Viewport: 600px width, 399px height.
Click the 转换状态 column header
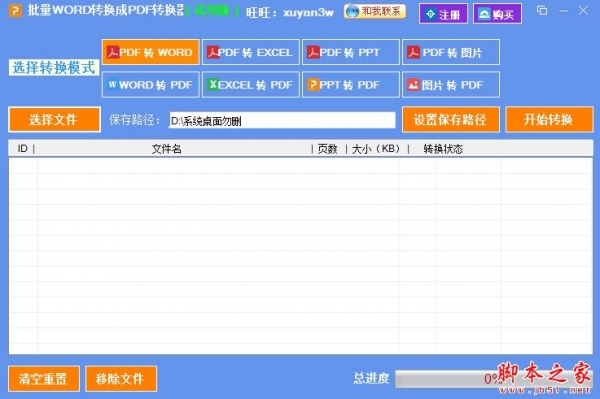click(x=443, y=148)
